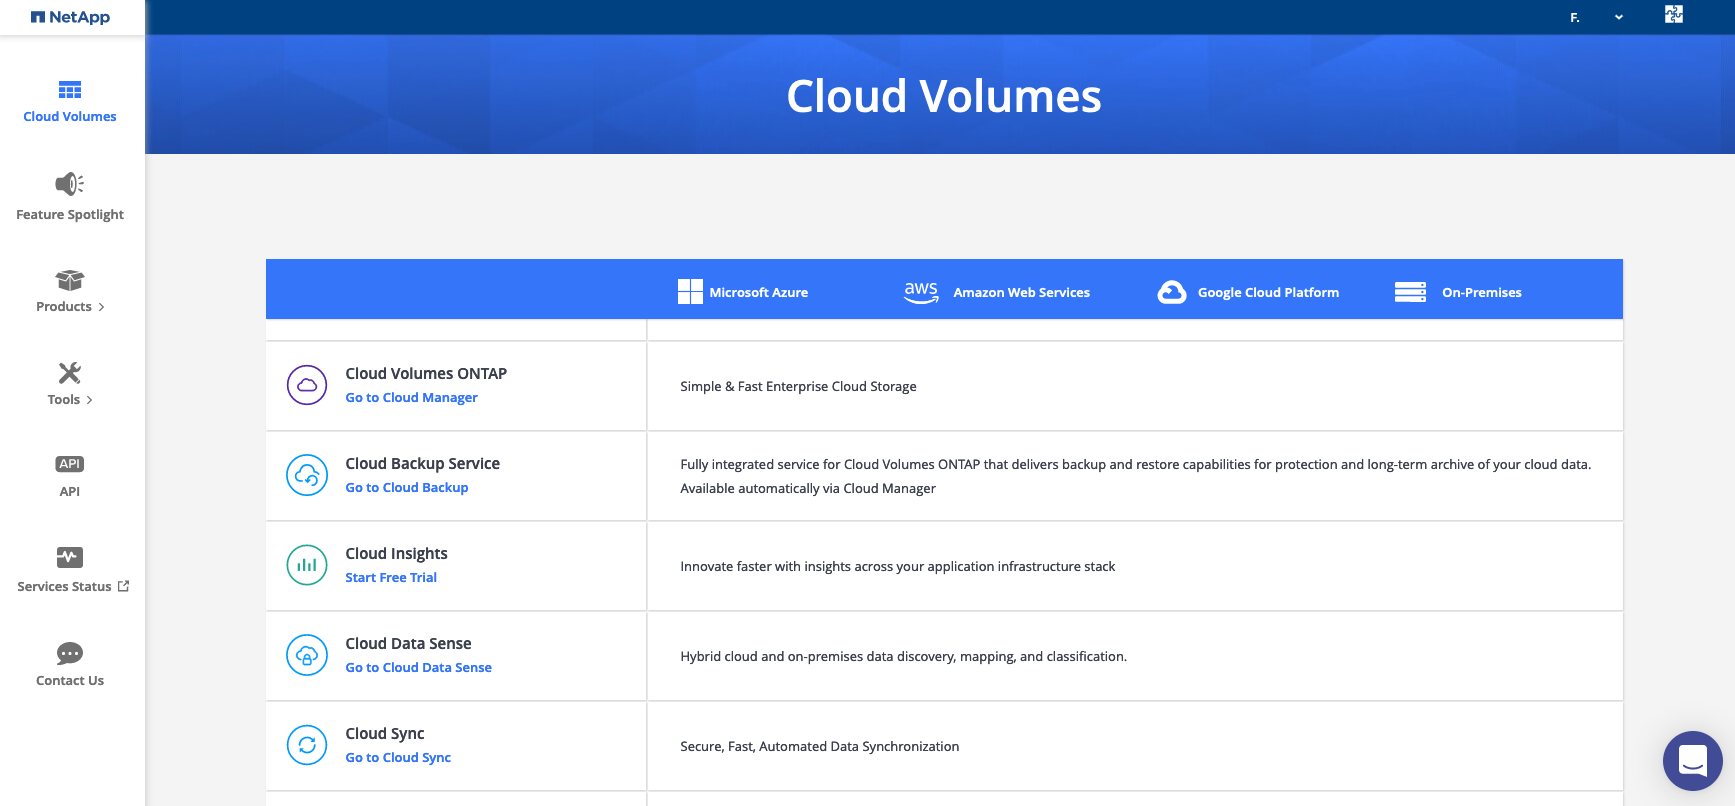Click the API icon in sidebar
Image resolution: width=1735 pixels, height=806 pixels.
[70, 464]
